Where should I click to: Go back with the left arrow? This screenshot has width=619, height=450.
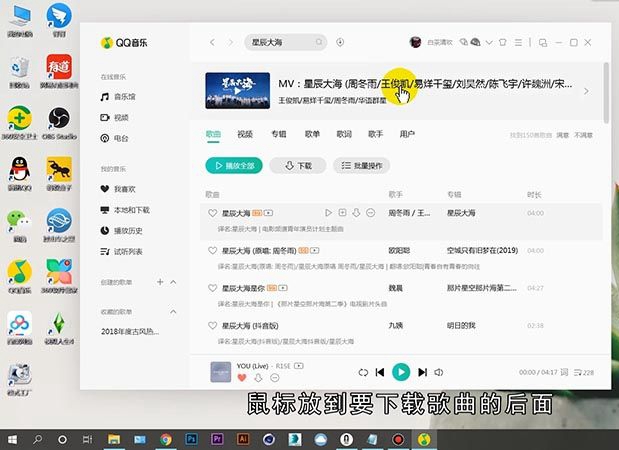pos(212,42)
